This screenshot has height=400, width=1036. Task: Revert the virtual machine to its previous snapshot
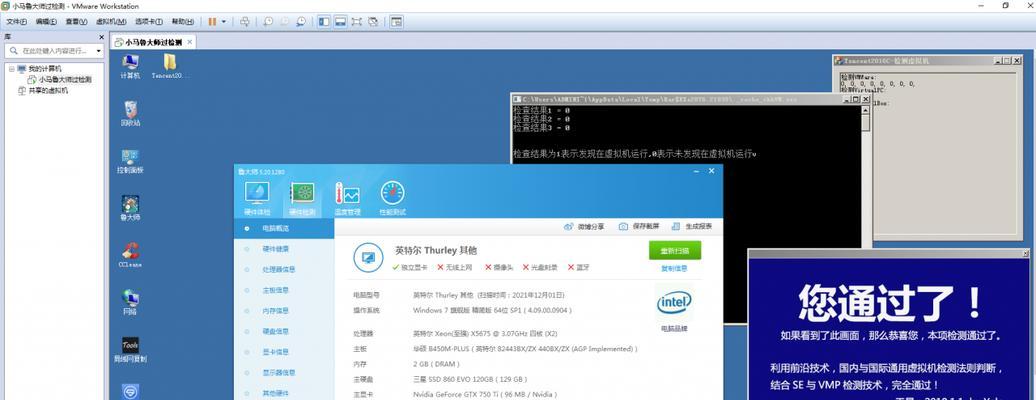tap(284, 22)
